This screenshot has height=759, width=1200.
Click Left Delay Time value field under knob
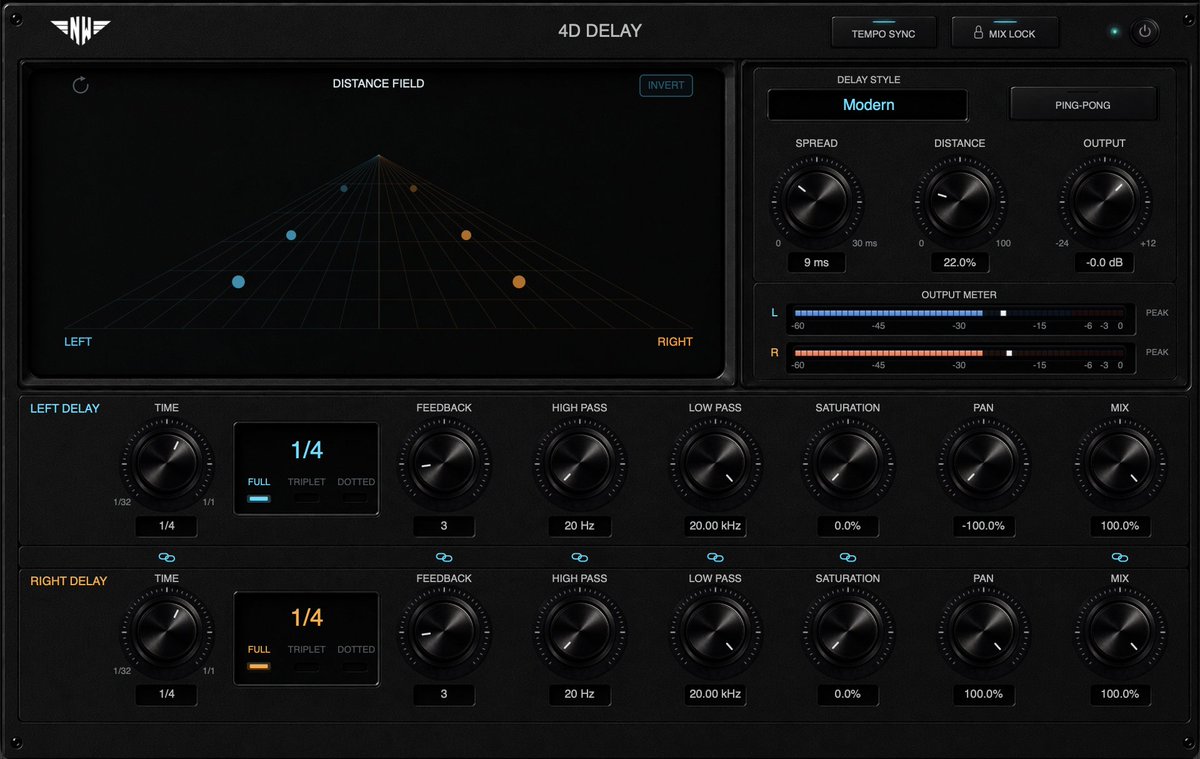(167, 526)
